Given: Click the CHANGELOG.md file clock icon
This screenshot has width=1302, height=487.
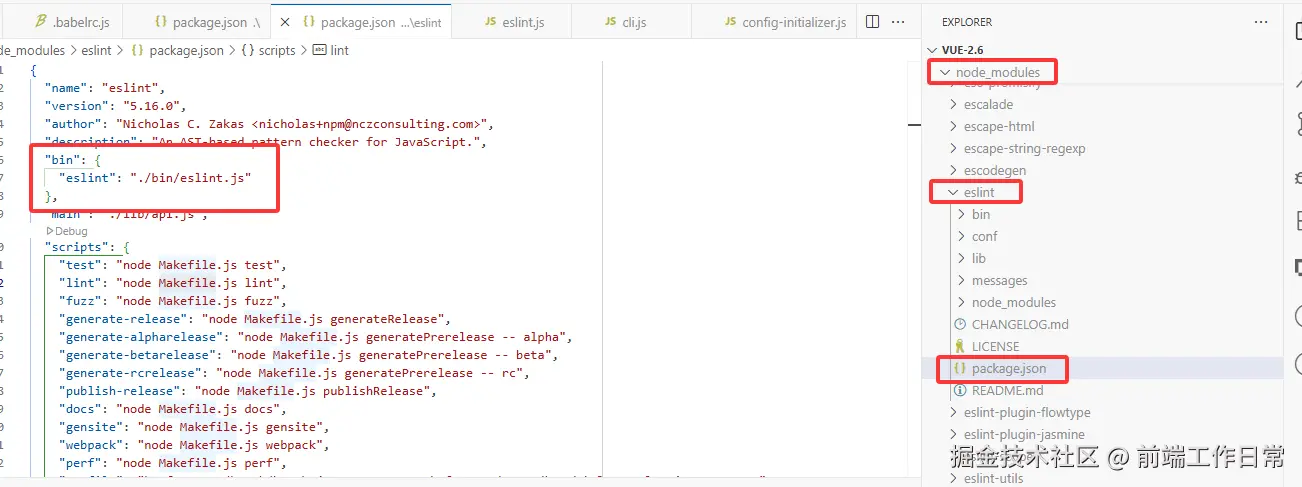Looking at the screenshot, I should [x=961, y=324].
